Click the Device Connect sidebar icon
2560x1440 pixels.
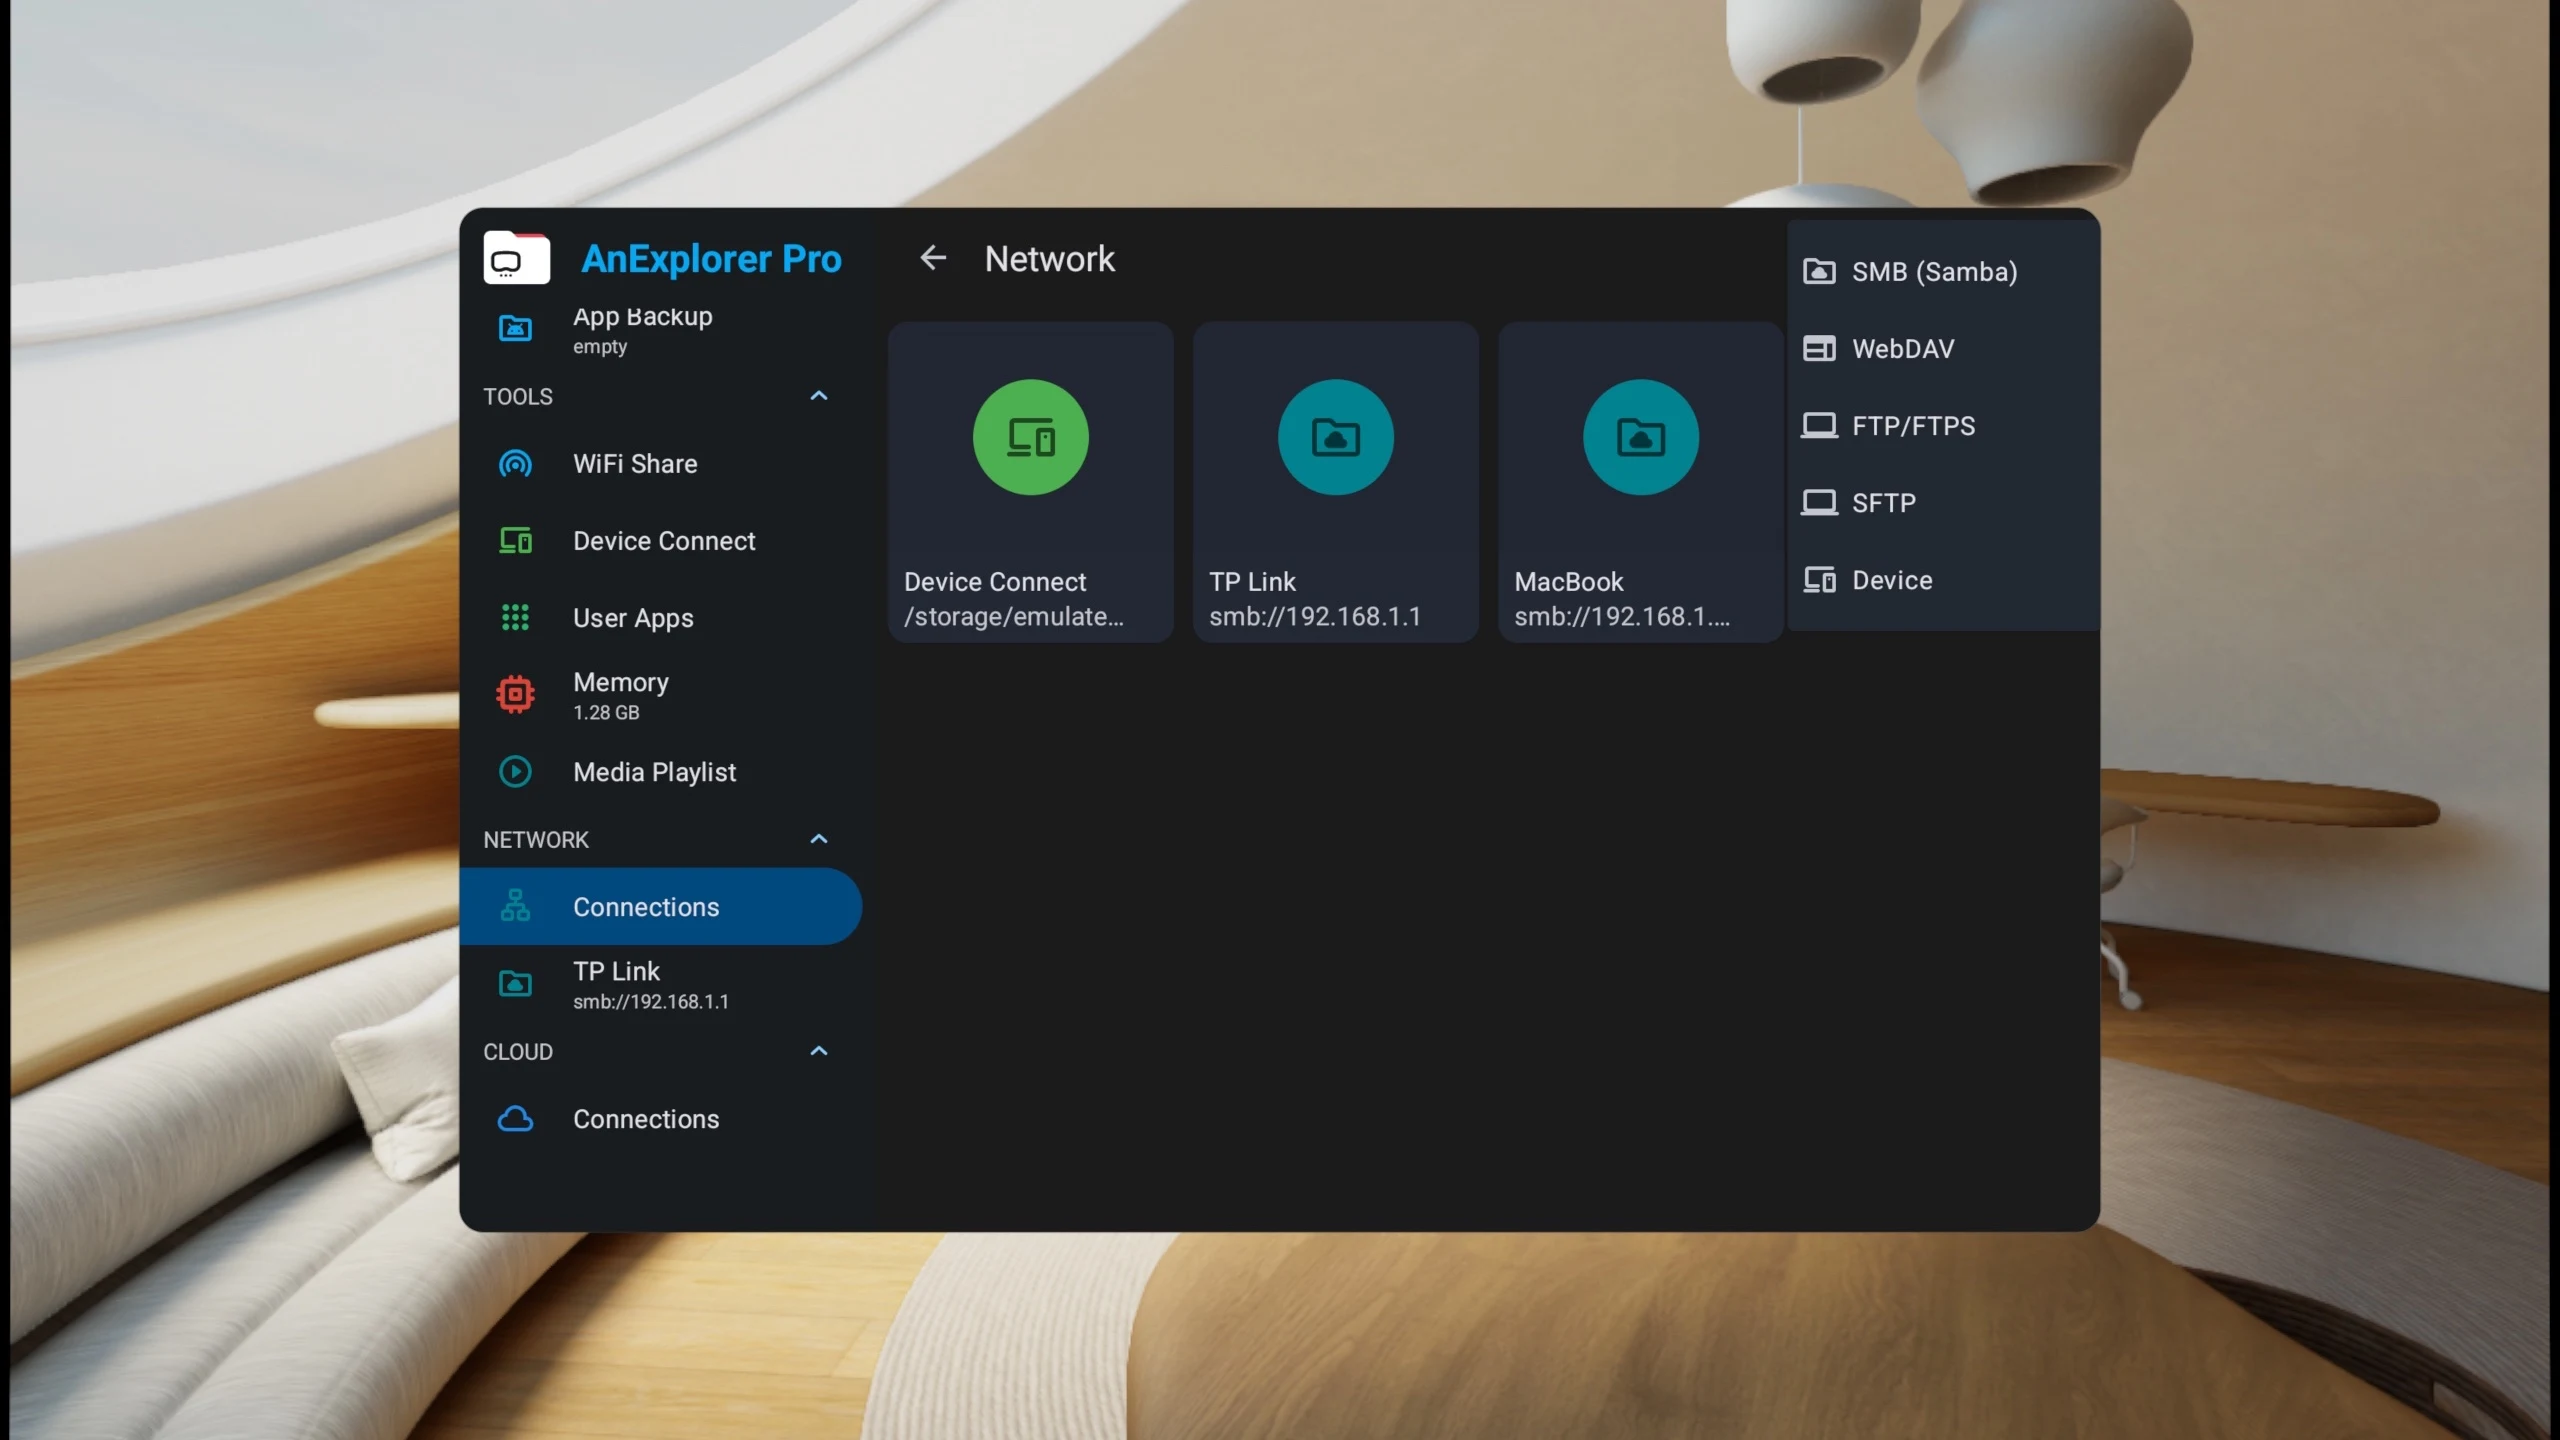(x=515, y=541)
